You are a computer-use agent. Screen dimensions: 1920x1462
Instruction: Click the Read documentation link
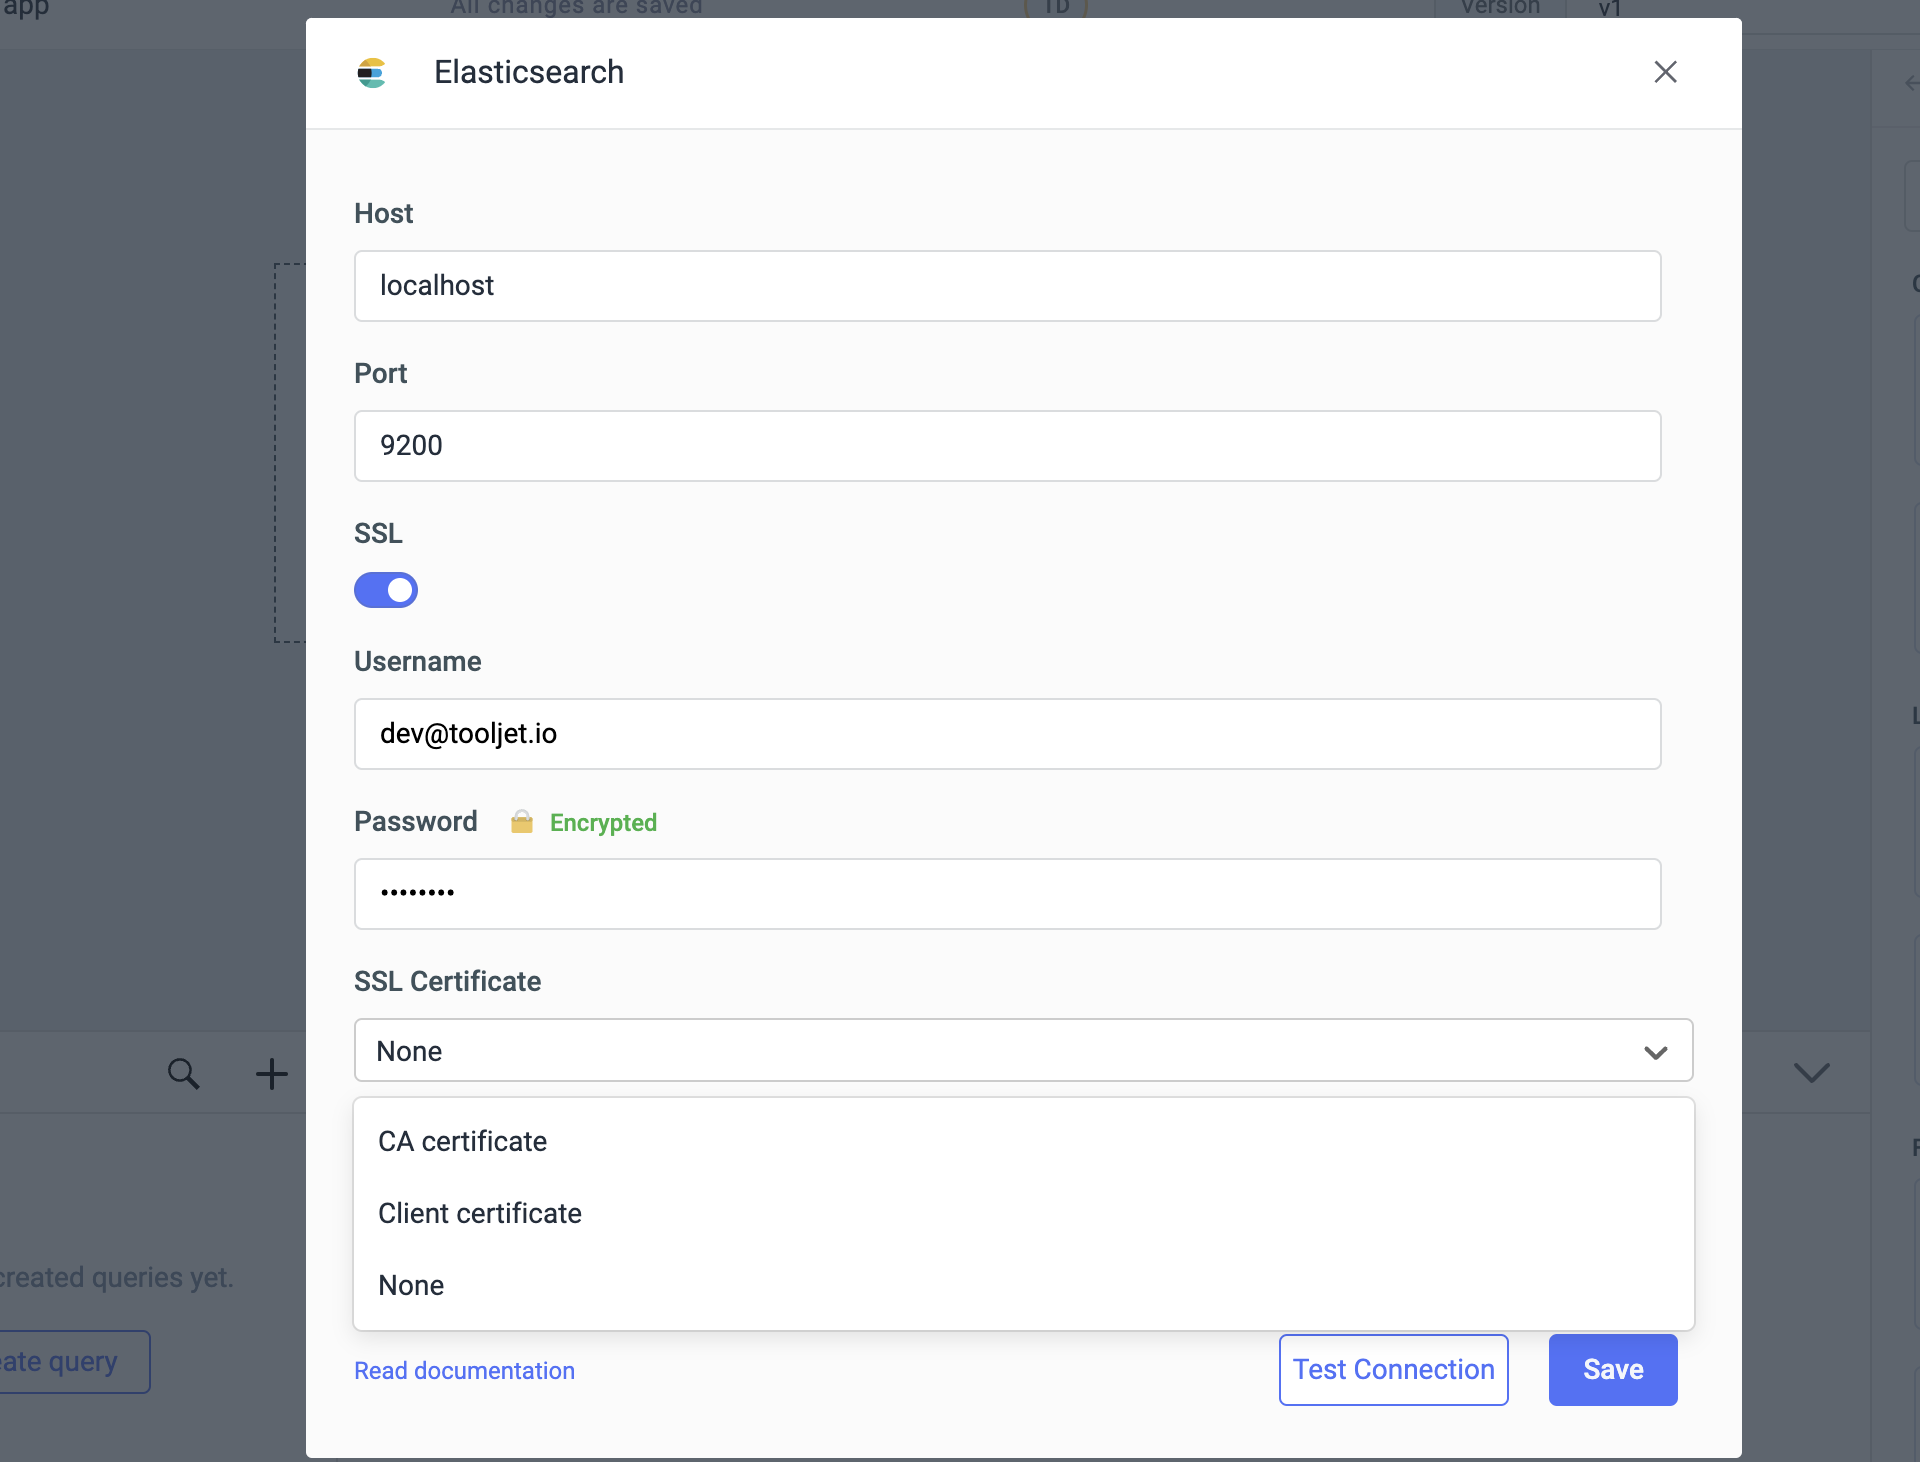464,1370
